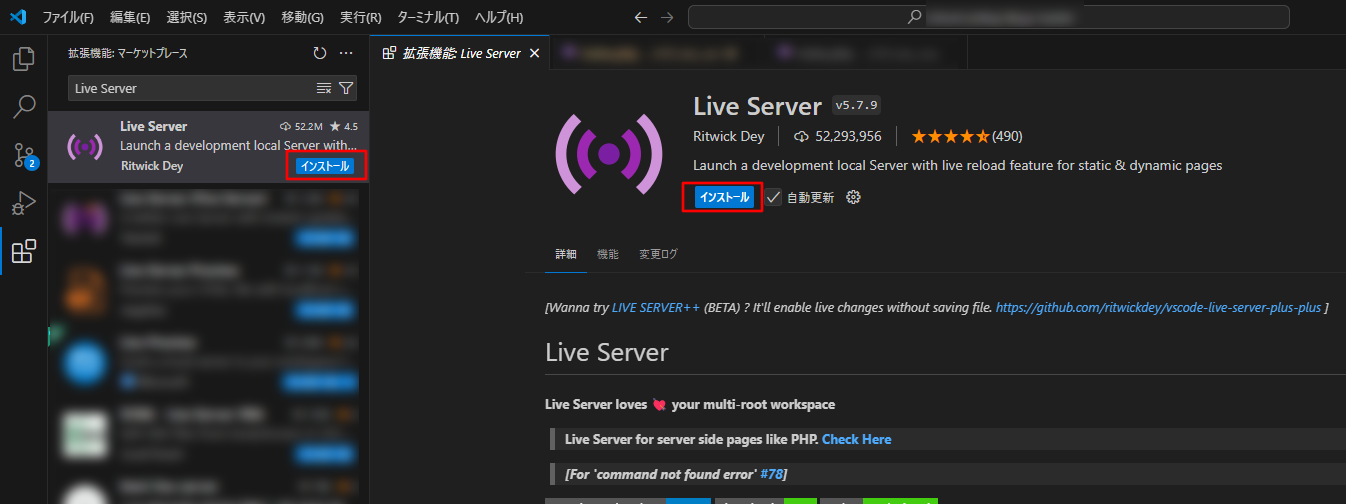Open the 表示(V) menu
This screenshot has height=504, width=1346.
pyautogui.click(x=244, y=18)
